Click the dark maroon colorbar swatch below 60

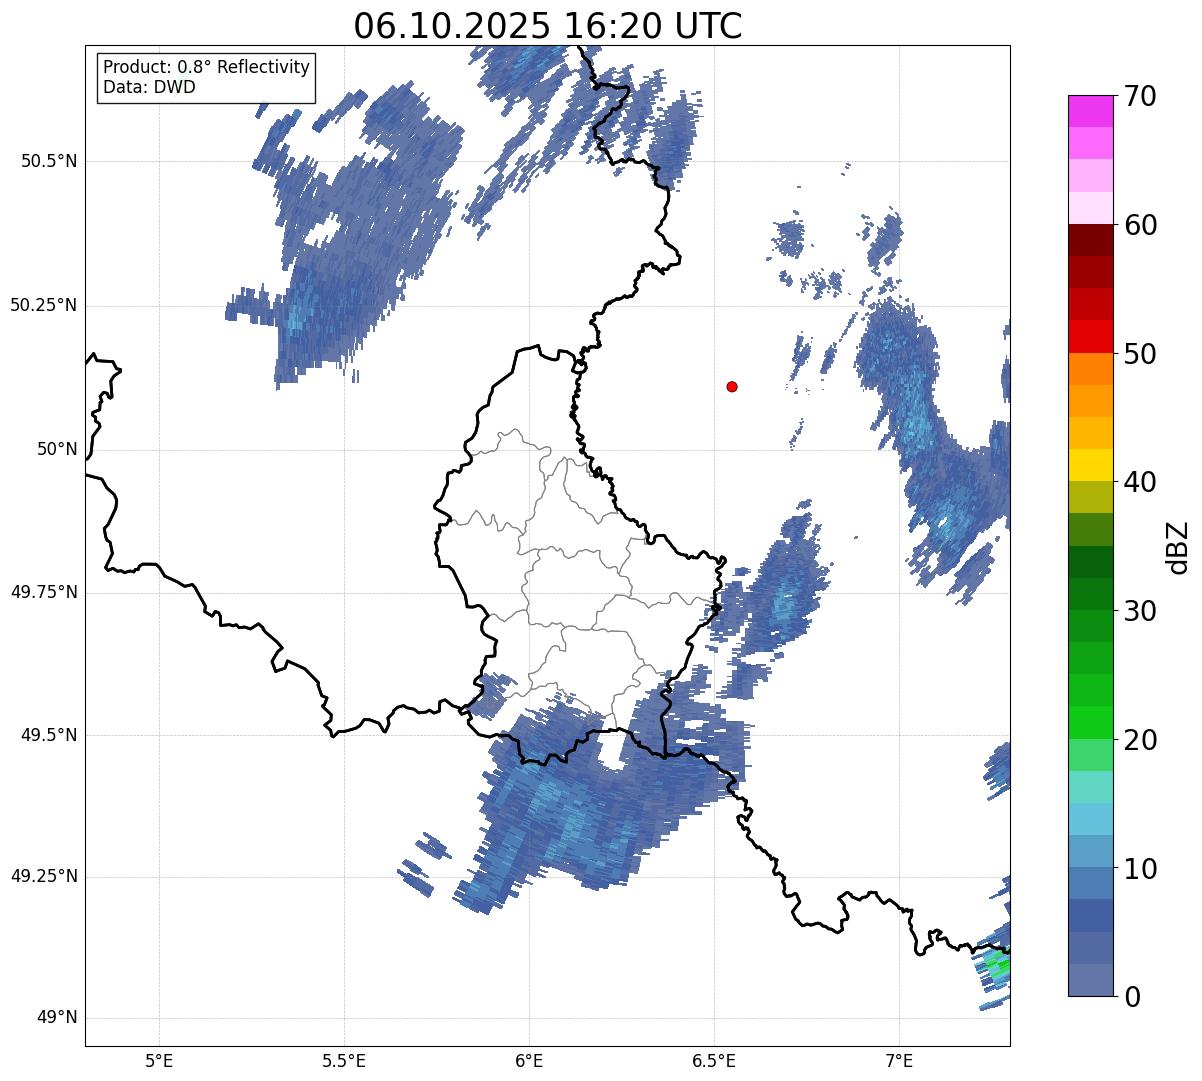(x=1091, y=240)
